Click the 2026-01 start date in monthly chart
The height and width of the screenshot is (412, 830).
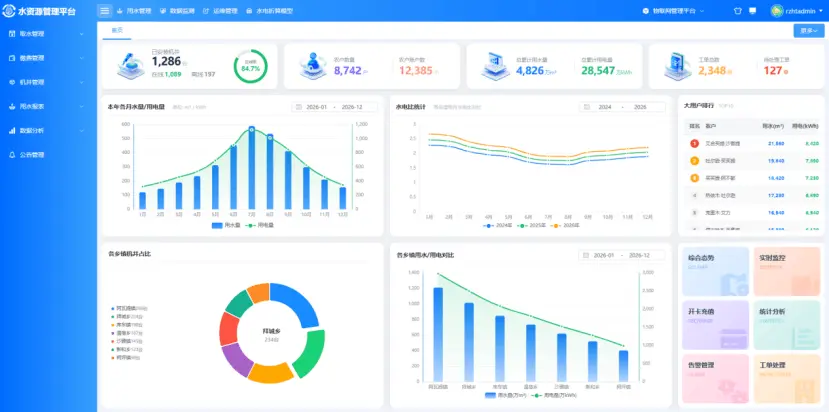(x=317, y=107)
